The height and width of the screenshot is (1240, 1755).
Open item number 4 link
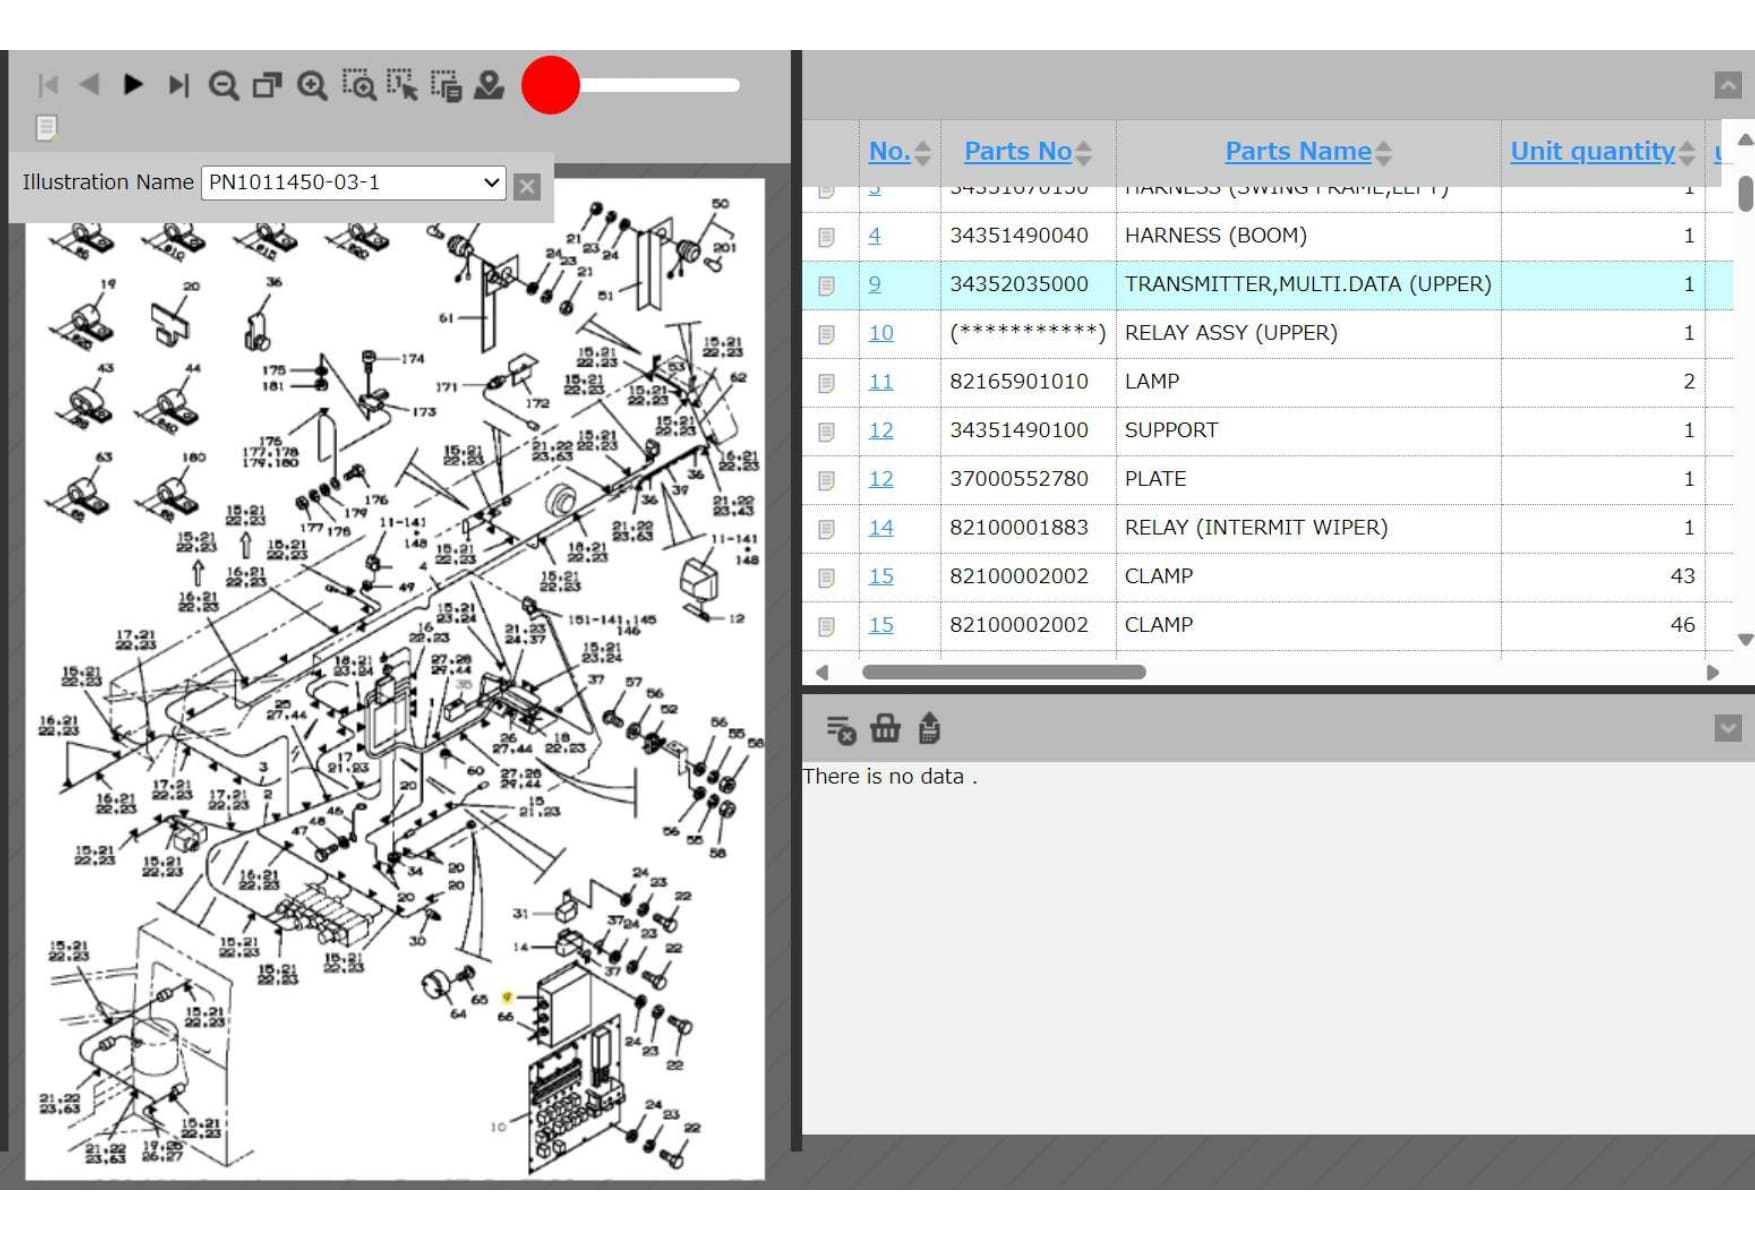[875, 236]
